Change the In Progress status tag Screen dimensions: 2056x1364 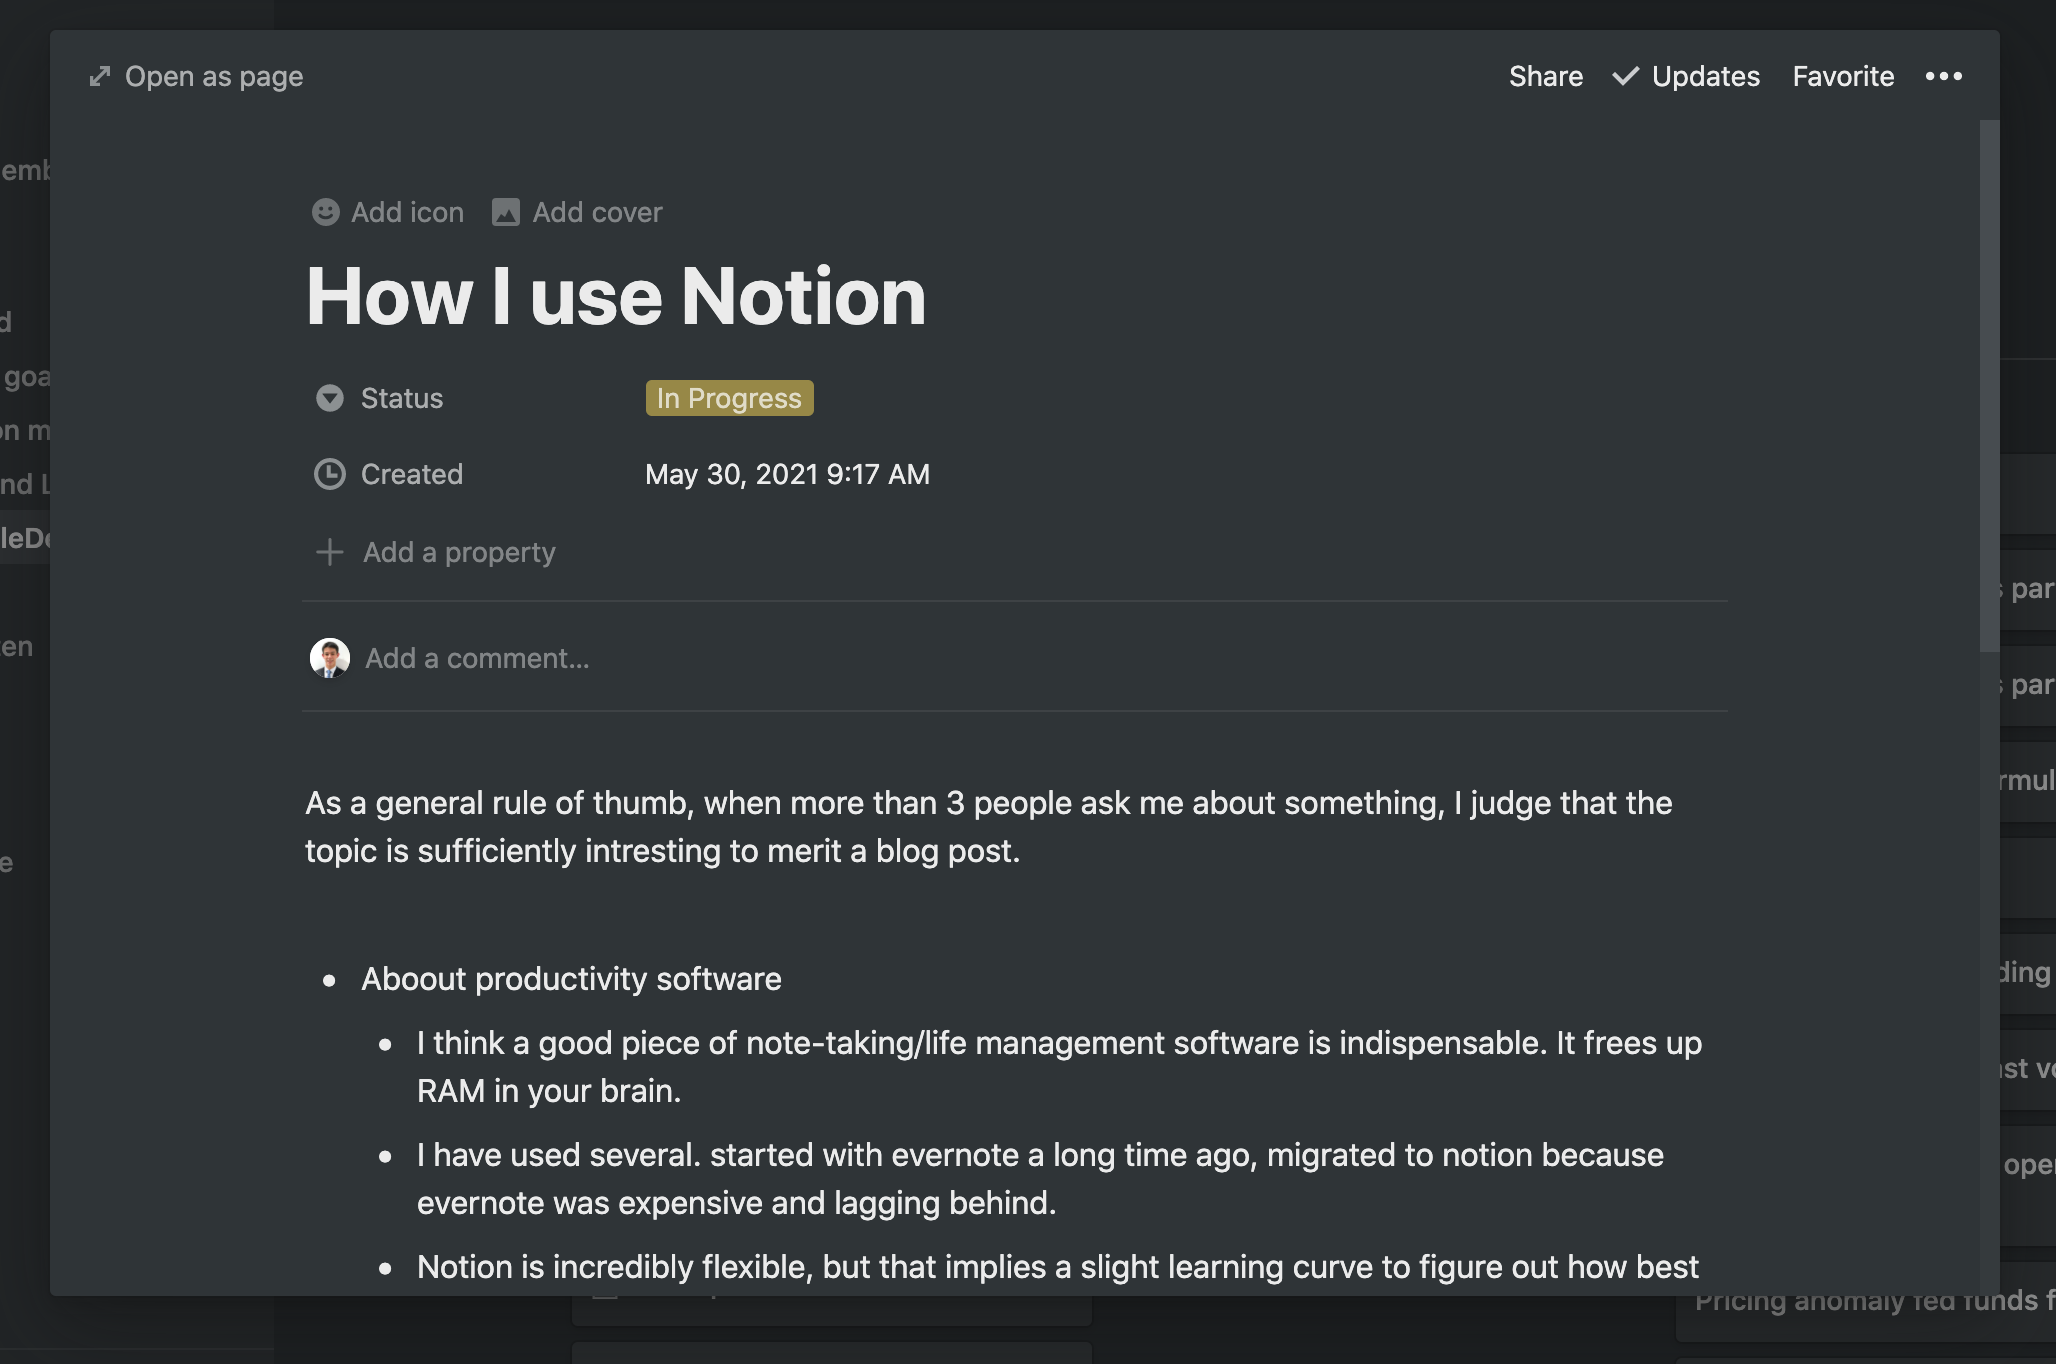coord(729,398)
